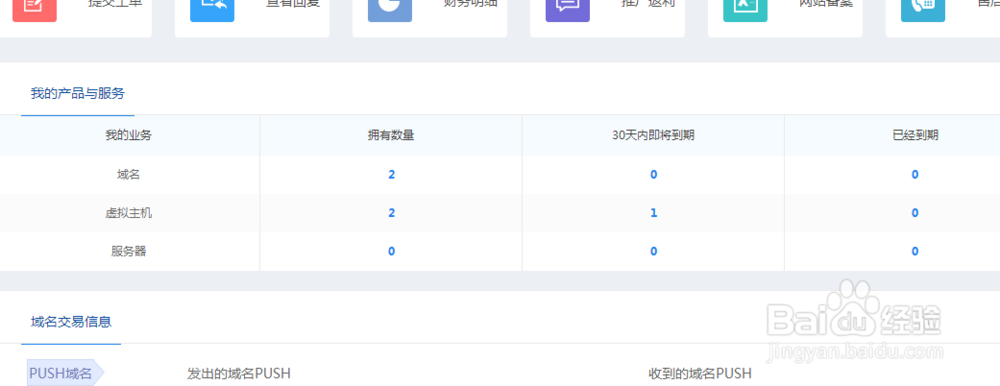Select the 我的产品与服务 tab
The height and width of the screenshot is (386, 1000).
coord(78,94)
